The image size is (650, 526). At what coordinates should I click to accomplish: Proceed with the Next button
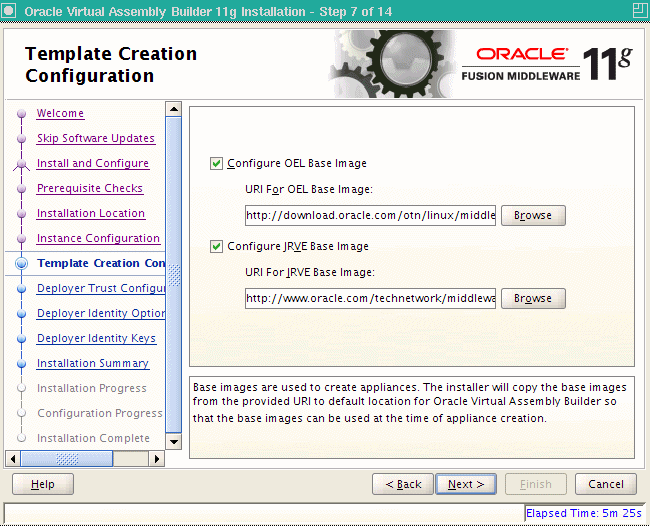pos(466,484)
